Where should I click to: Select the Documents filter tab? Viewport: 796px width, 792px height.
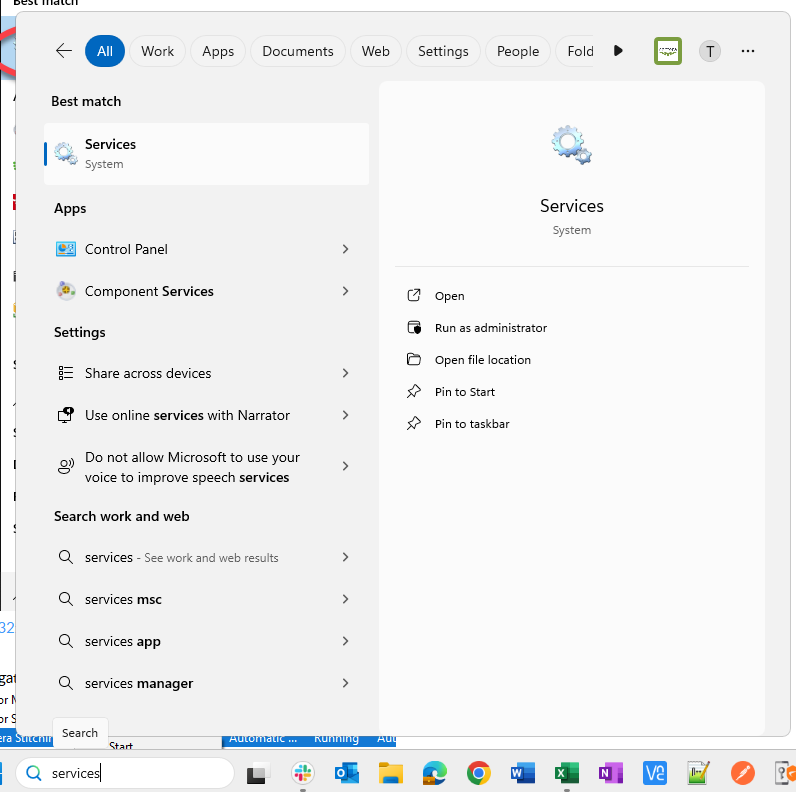point(298,51)
